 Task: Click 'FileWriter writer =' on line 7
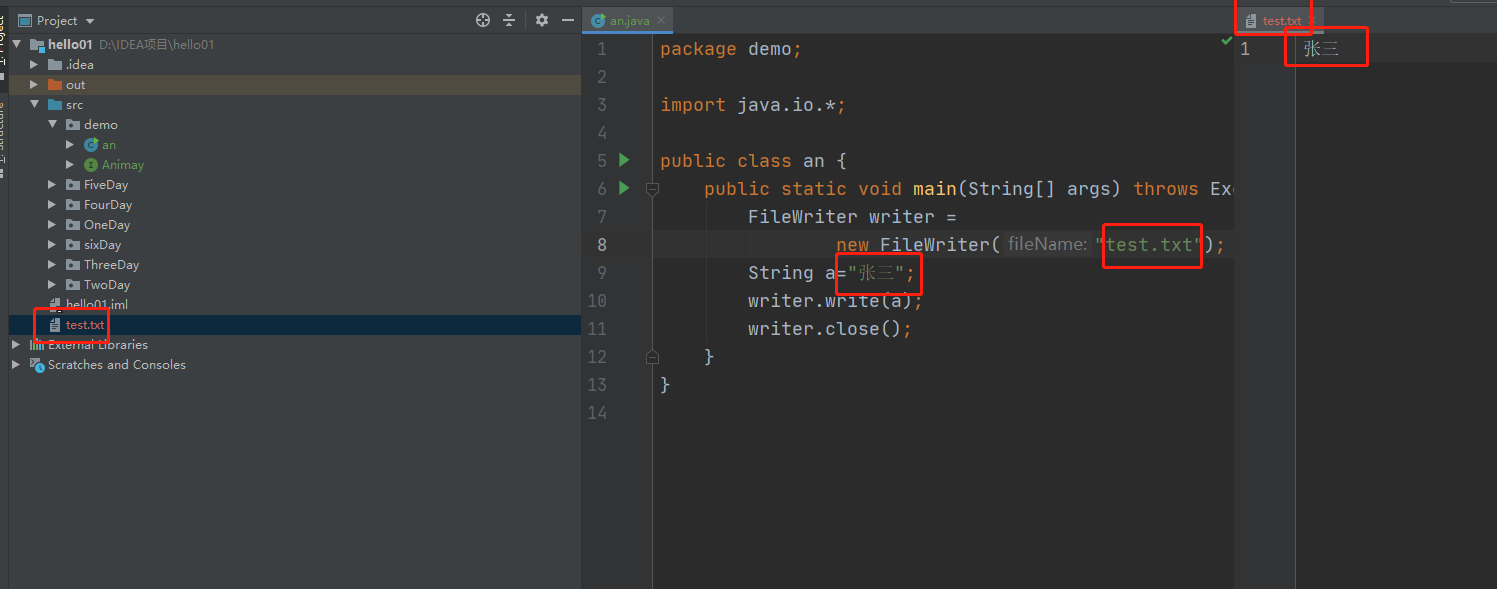[852, 217]
